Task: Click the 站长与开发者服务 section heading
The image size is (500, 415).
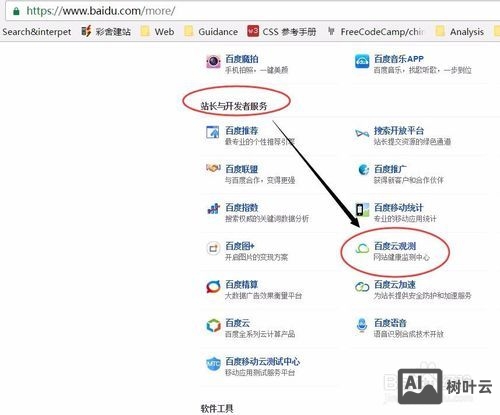Action: click(234, 106)
